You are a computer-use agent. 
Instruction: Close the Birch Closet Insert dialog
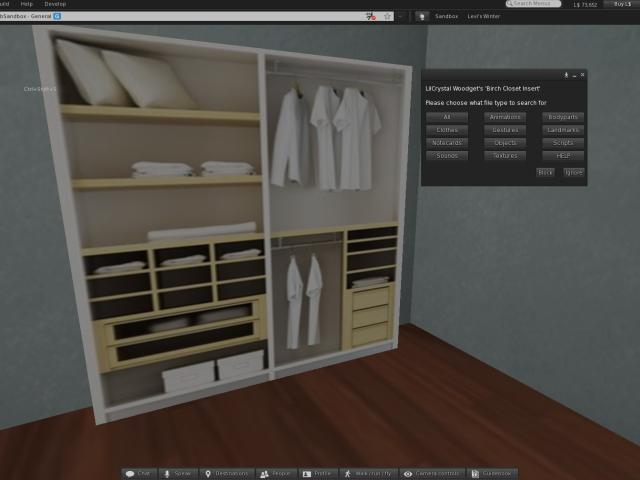[x=582, y=75]
